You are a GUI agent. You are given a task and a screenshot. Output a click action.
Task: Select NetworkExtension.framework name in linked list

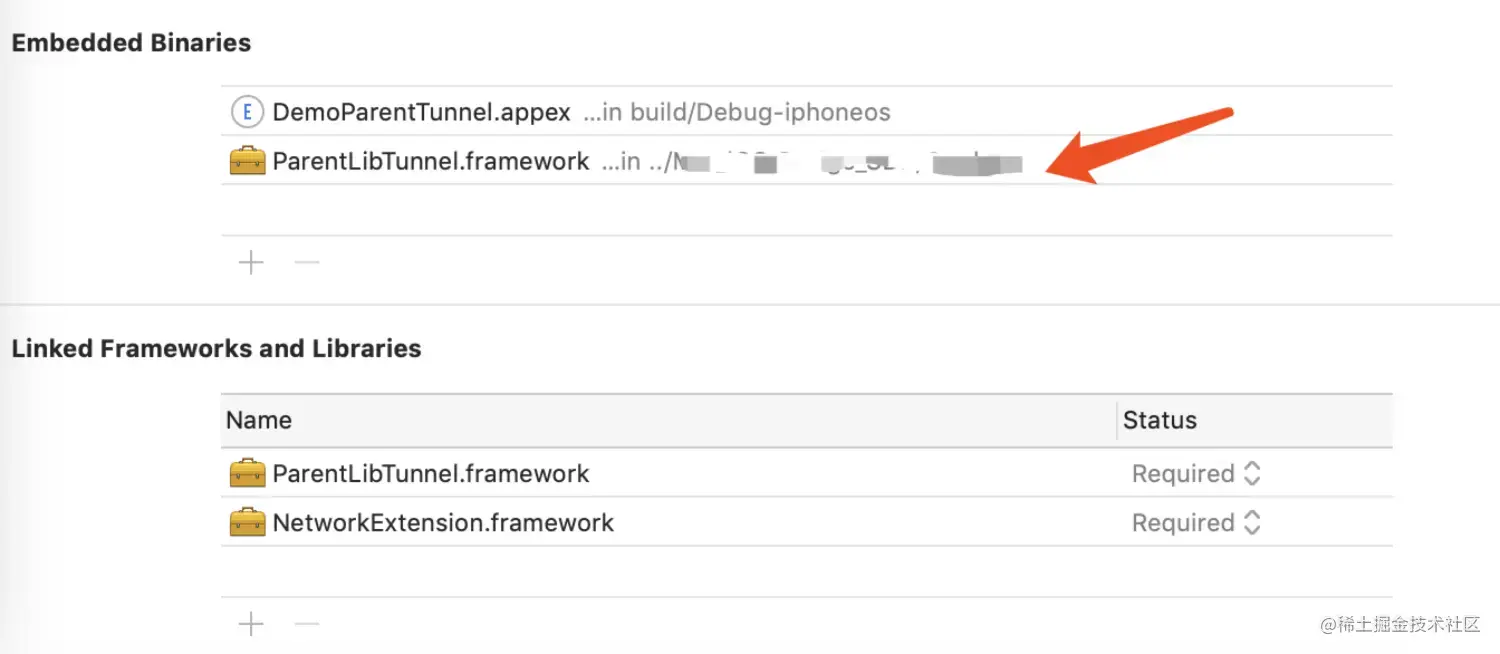443,522
